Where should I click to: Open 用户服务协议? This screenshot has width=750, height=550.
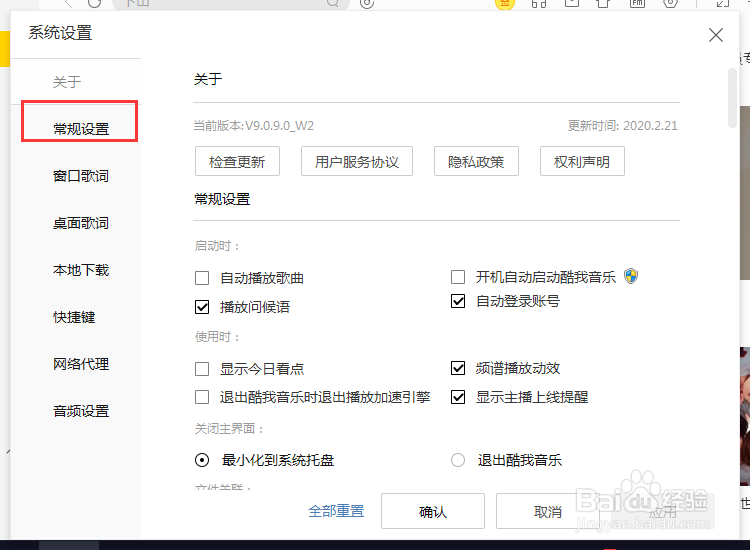[x=357, y=162]
